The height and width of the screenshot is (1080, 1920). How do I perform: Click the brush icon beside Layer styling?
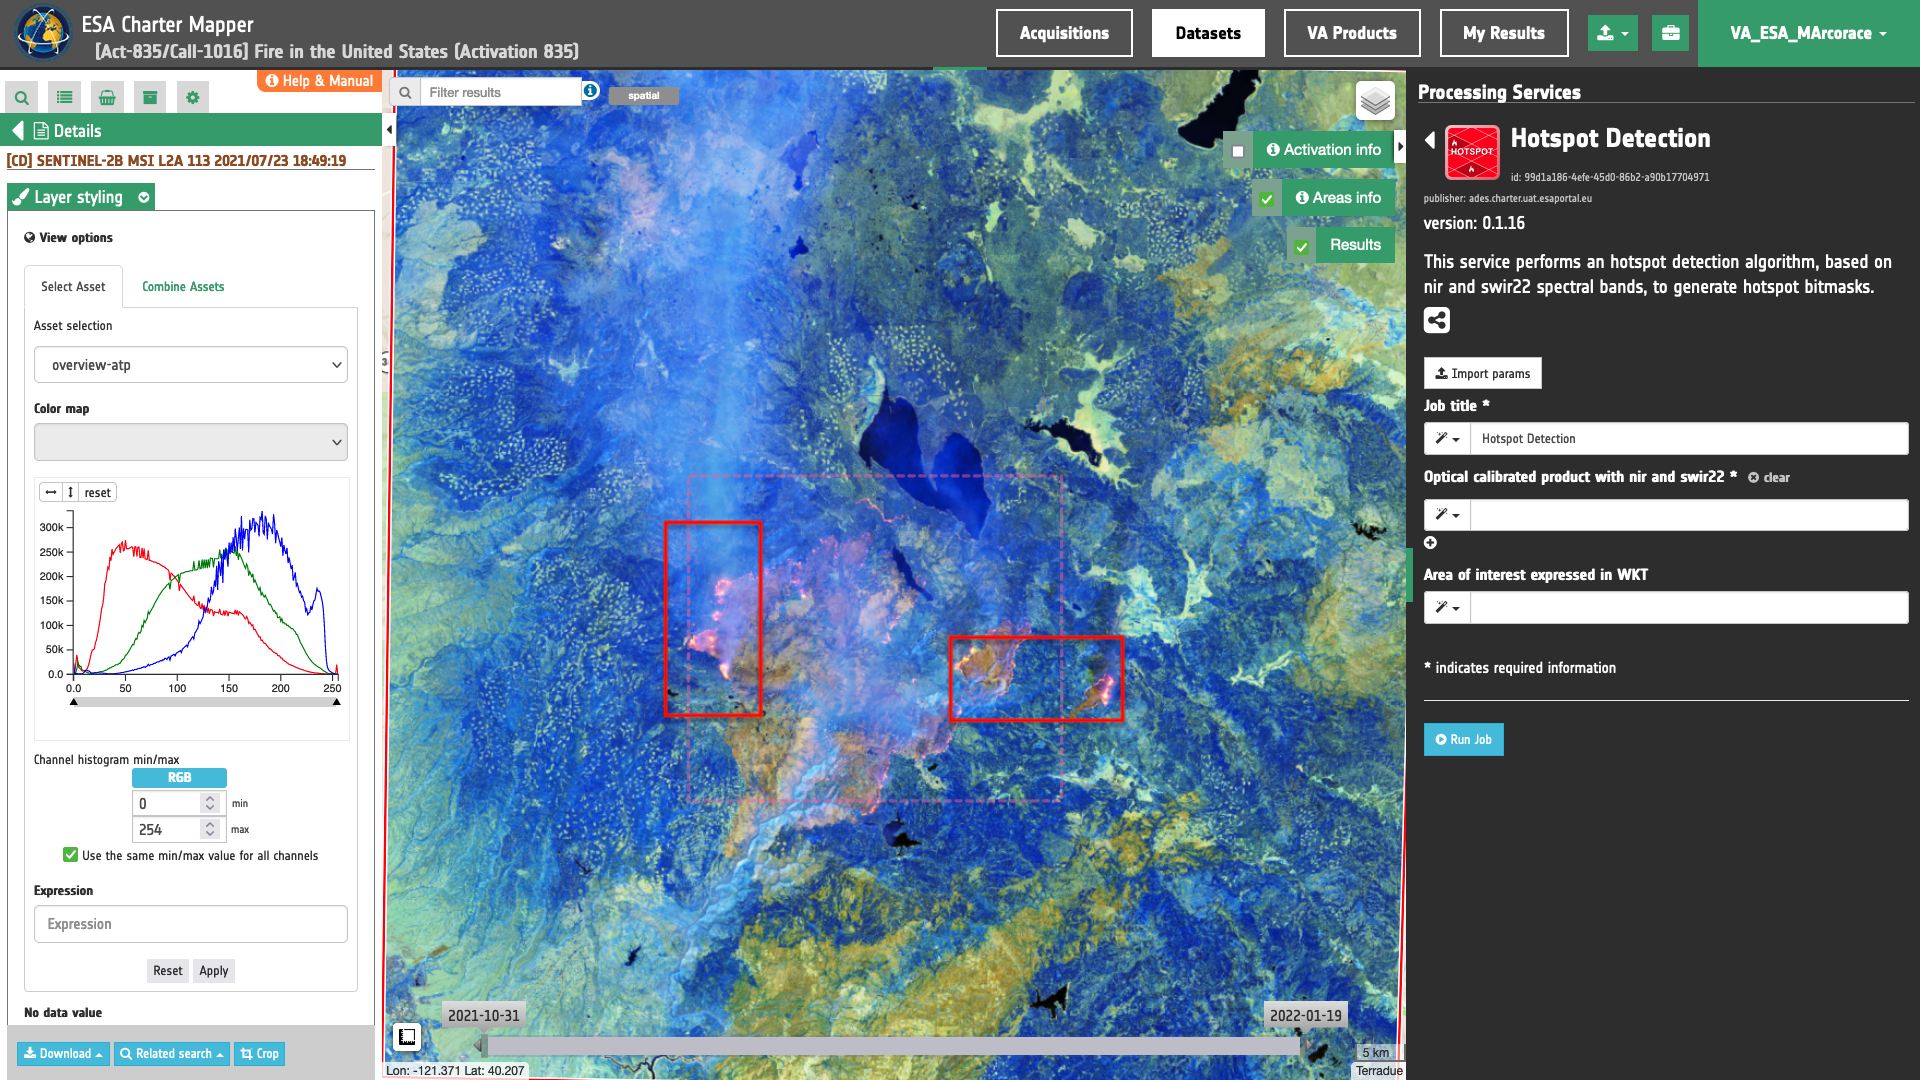point(20,197)
